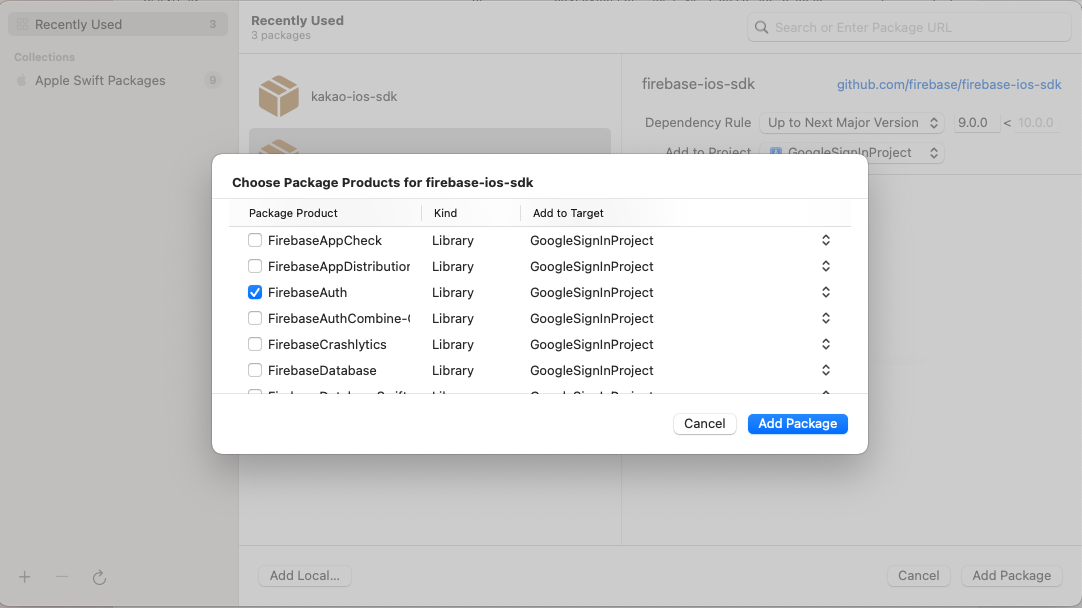Open target popup for FirebaseAppDistribution row
Viewport: 1082px width, 608px height.
[825, 266]
